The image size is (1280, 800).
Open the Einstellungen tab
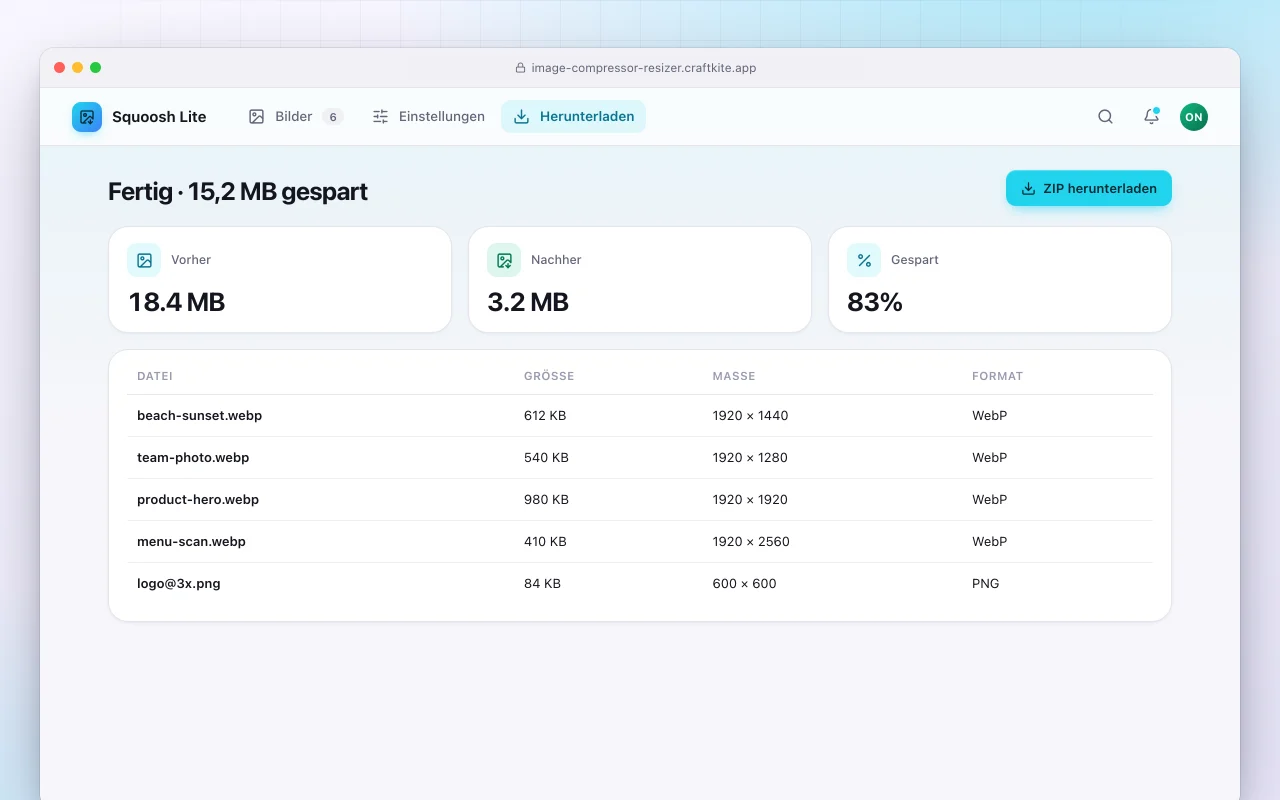click(428, 117)
